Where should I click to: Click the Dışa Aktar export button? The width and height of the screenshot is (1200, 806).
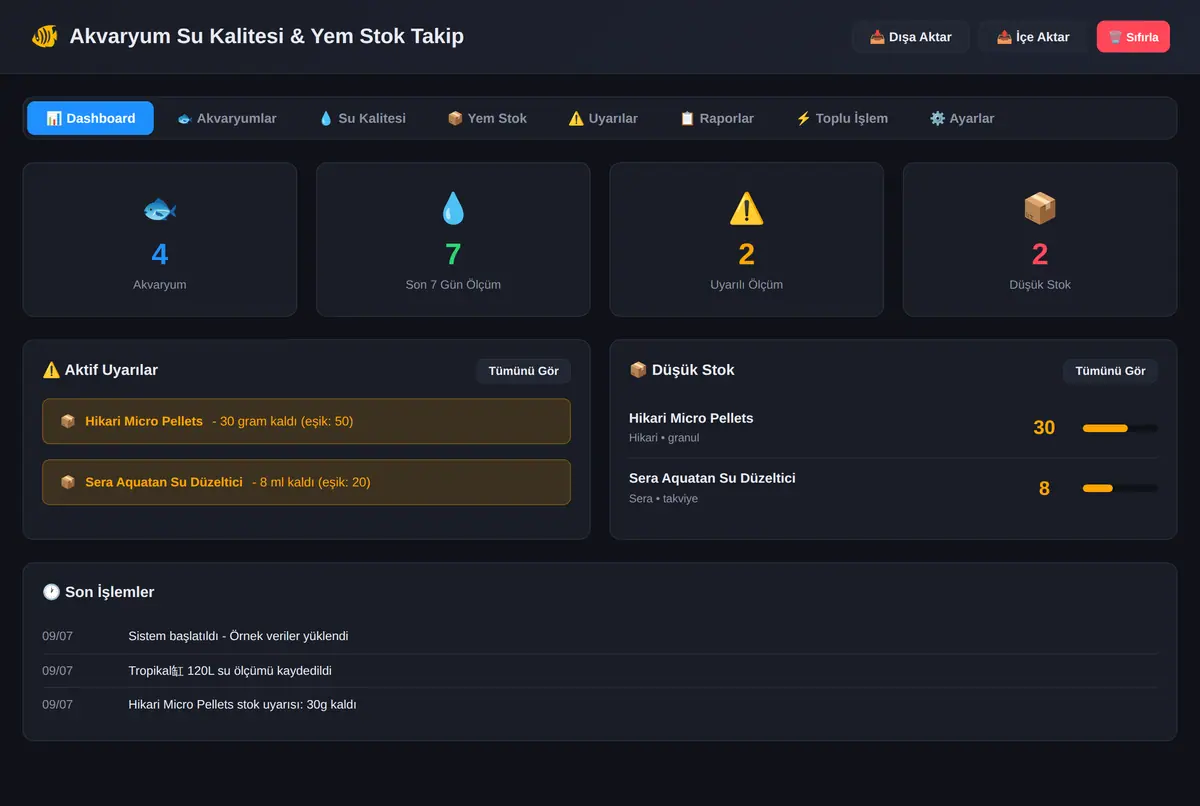click(x=910, y=37)
